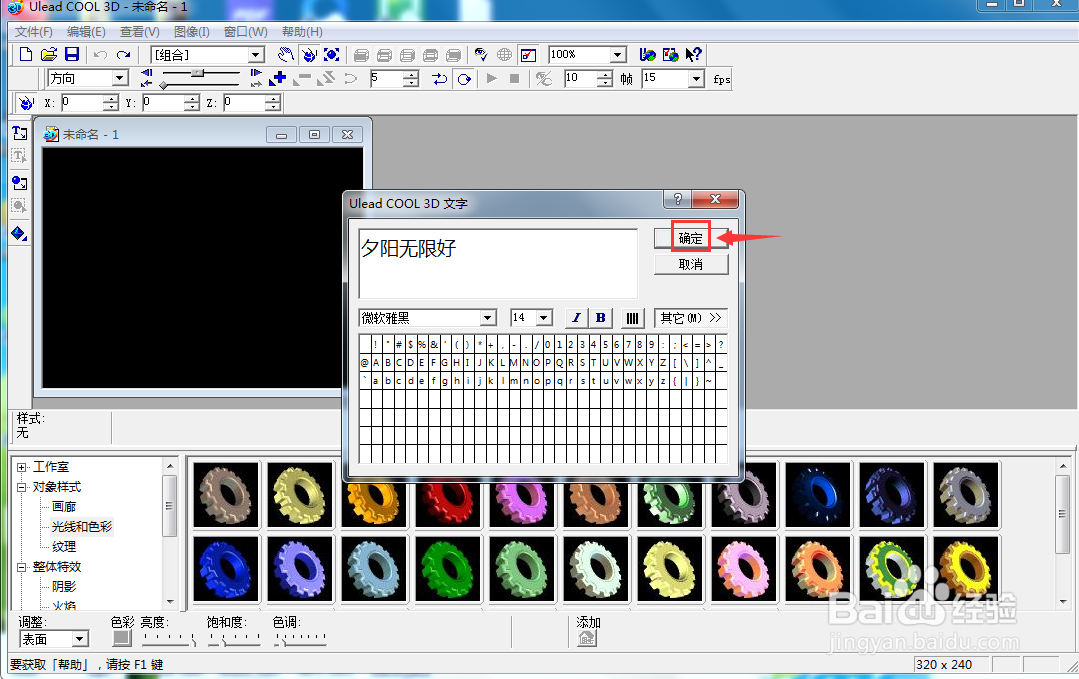The height and width of the screenshot is (679, 1079).
Task: Open the 15 fps frame rate dropdown
Action: click(696, 78)
